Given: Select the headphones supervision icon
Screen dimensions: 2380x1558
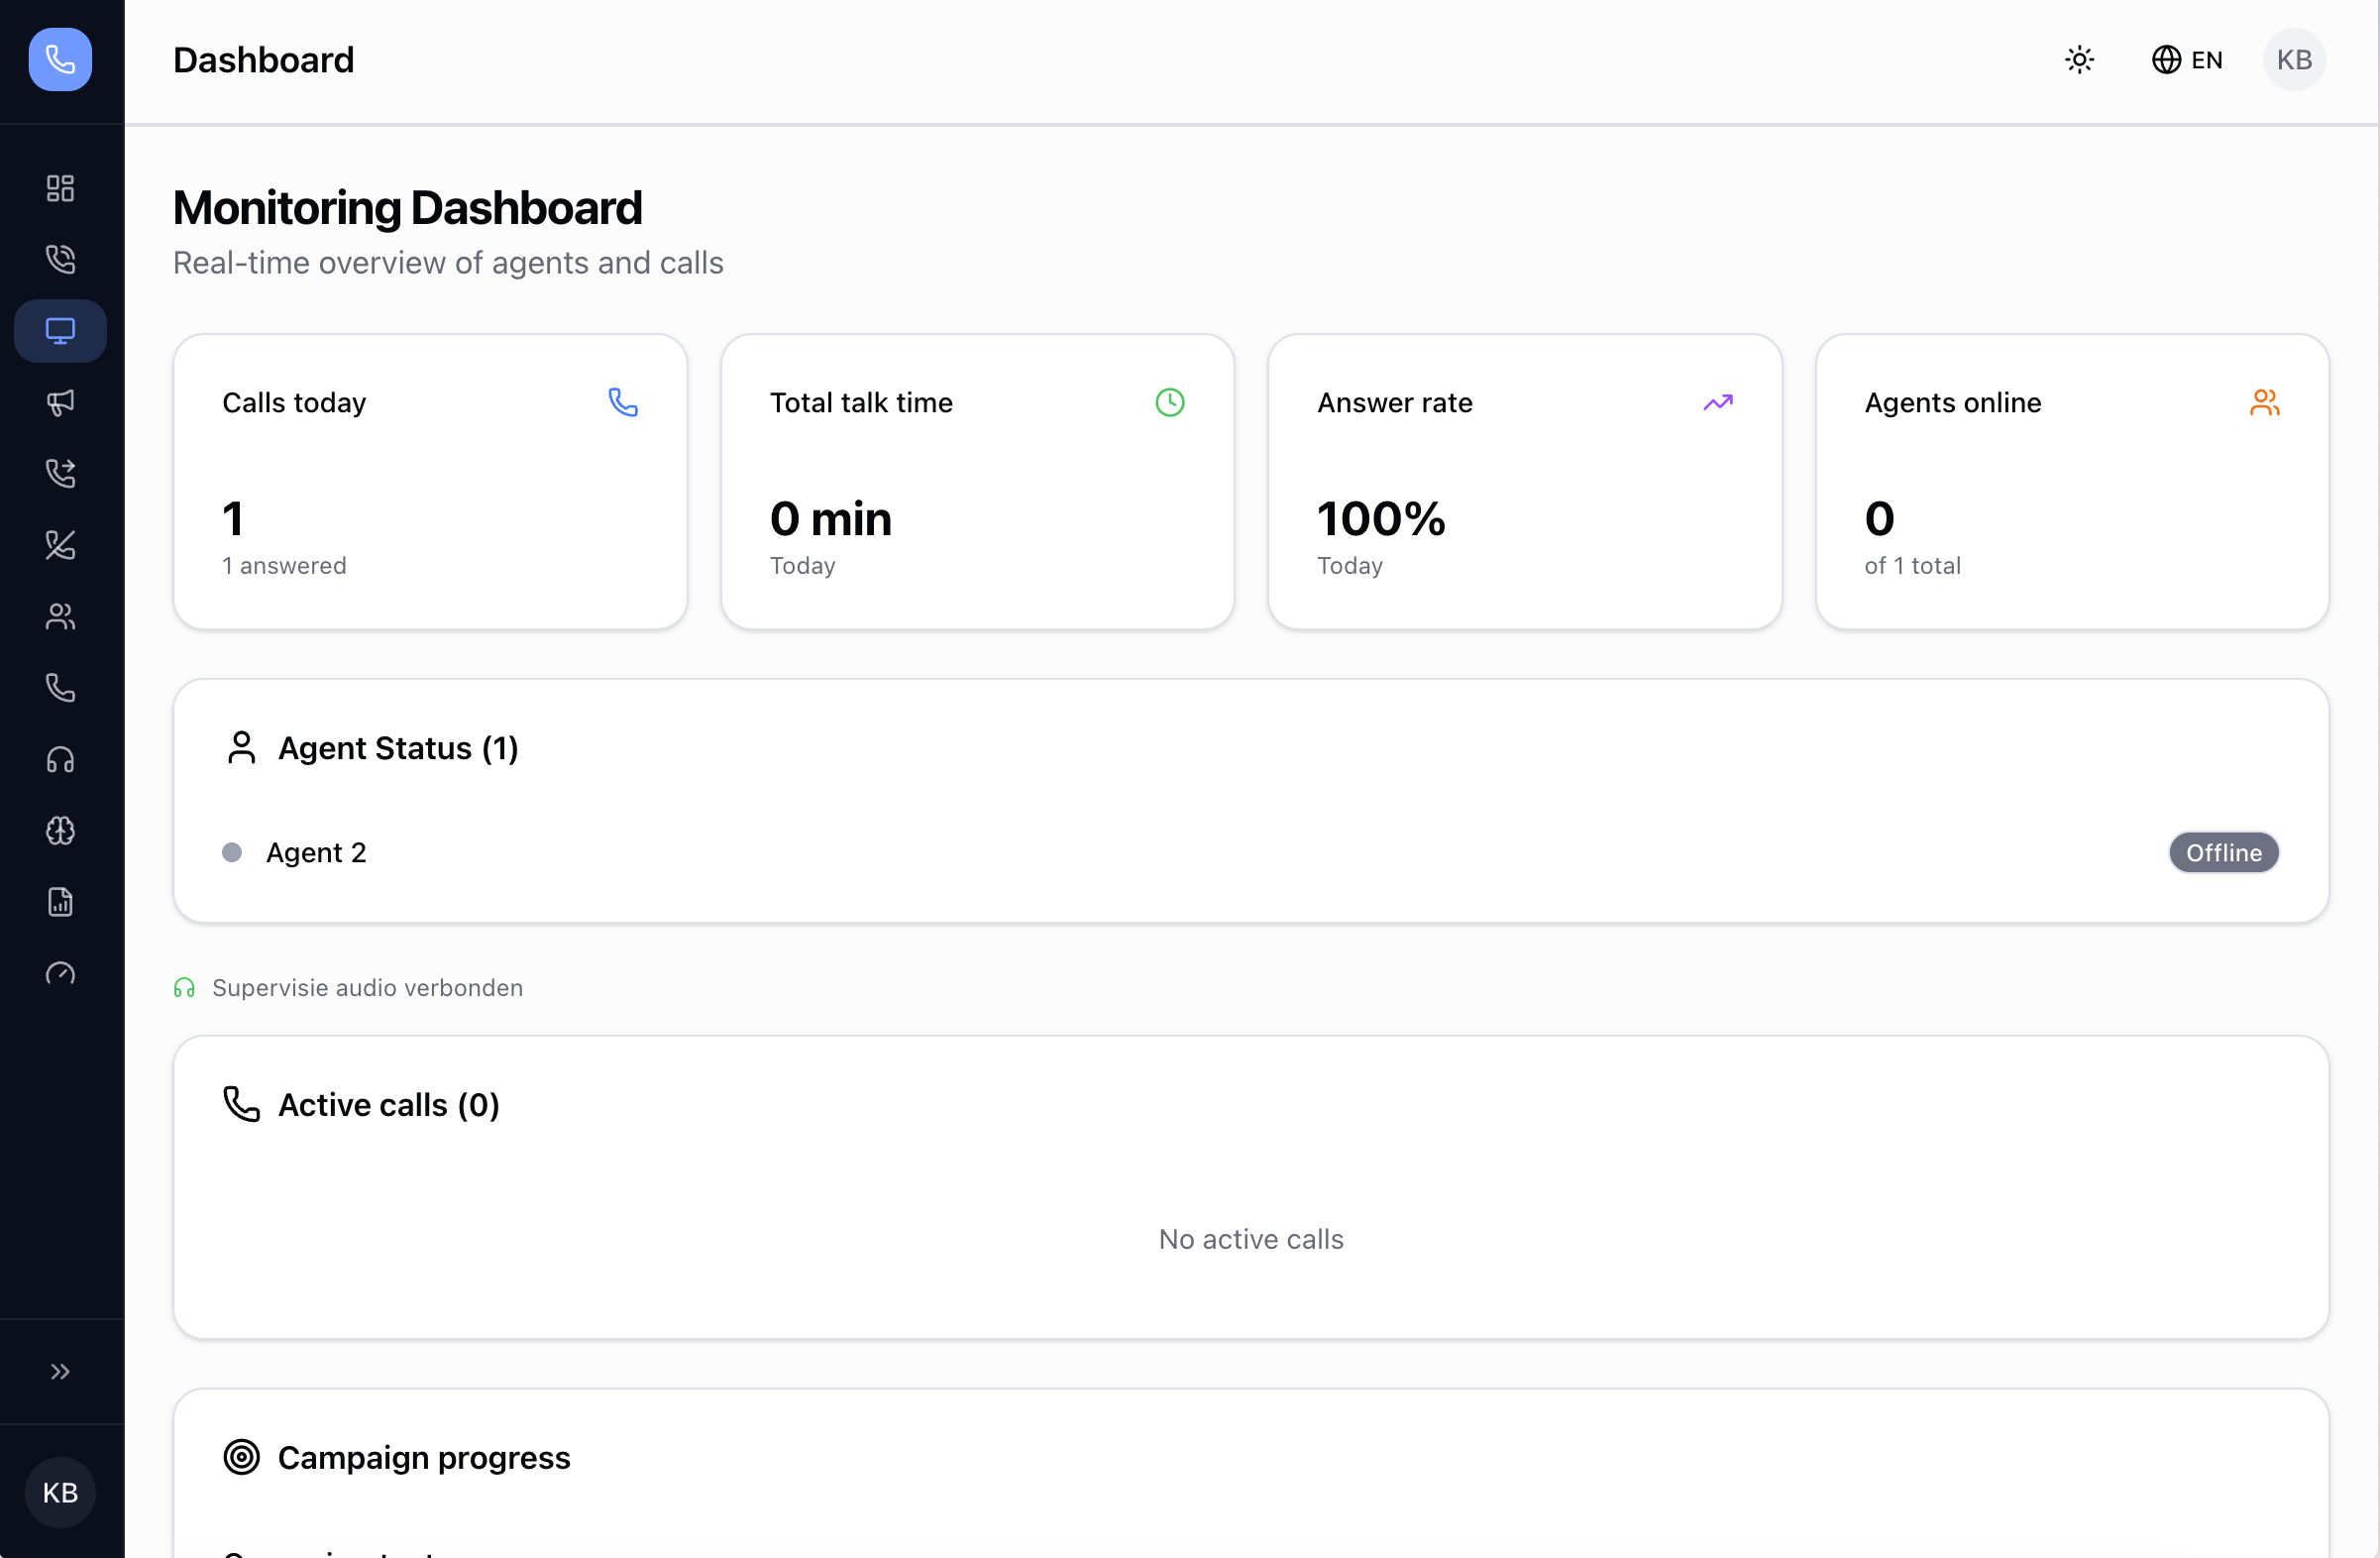Looking at the screenshot, I should (x=60, y=760).
